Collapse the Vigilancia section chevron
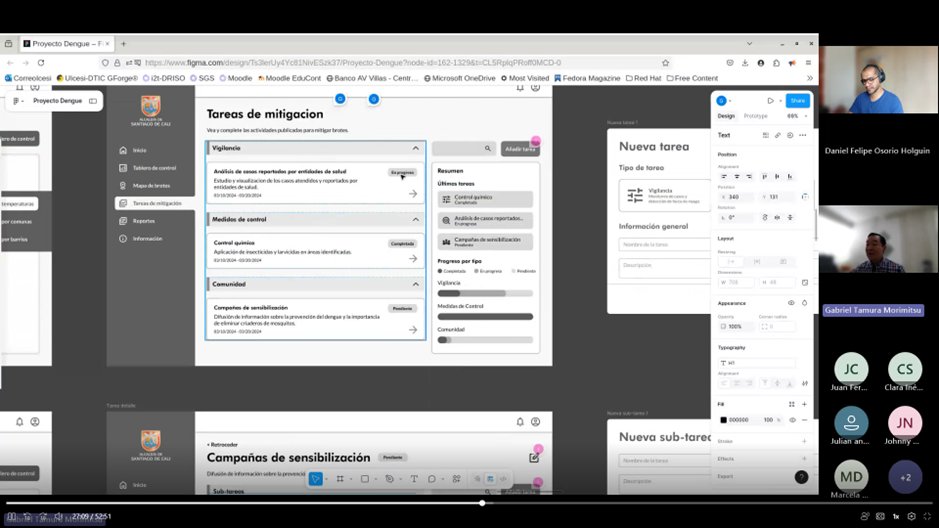 point(416,149)
